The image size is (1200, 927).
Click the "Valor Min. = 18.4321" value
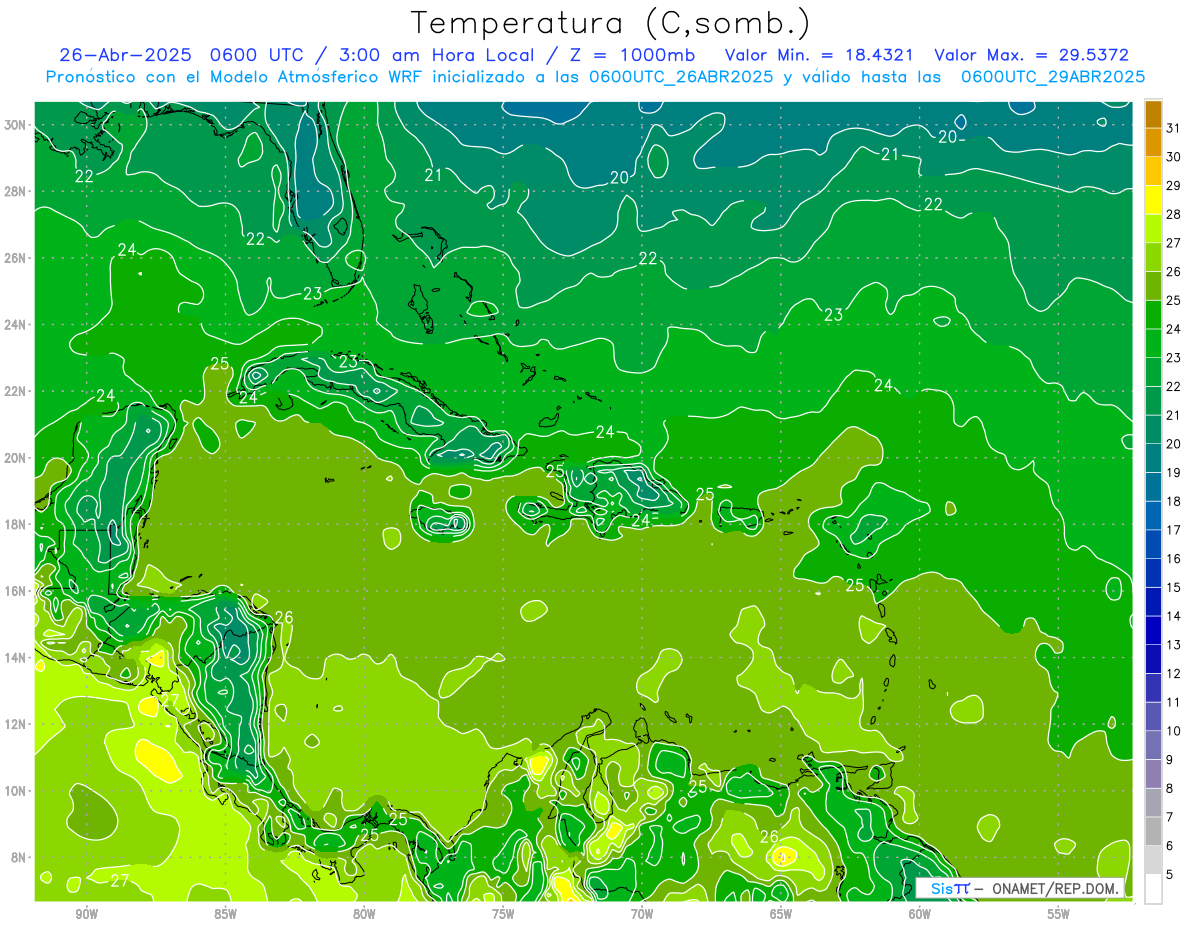tap(820, 55)
